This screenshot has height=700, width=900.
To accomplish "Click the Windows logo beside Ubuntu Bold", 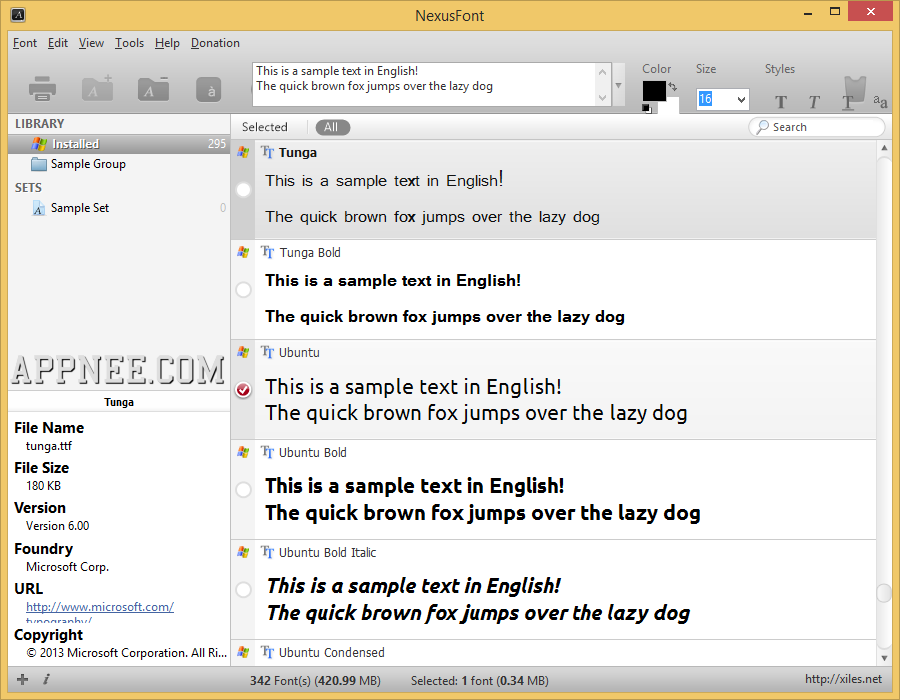I will pyautogui.click(x=243, y=452).
